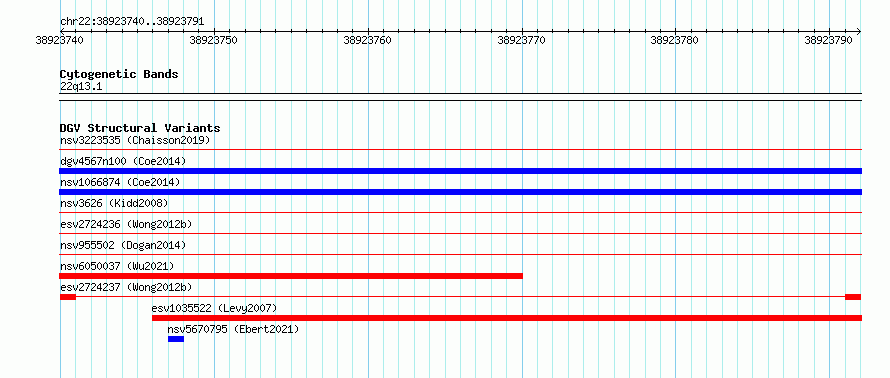Click the dgv4567n100 blue variant bar
Viewport: 890px width, 378px height.
[460, 171]
